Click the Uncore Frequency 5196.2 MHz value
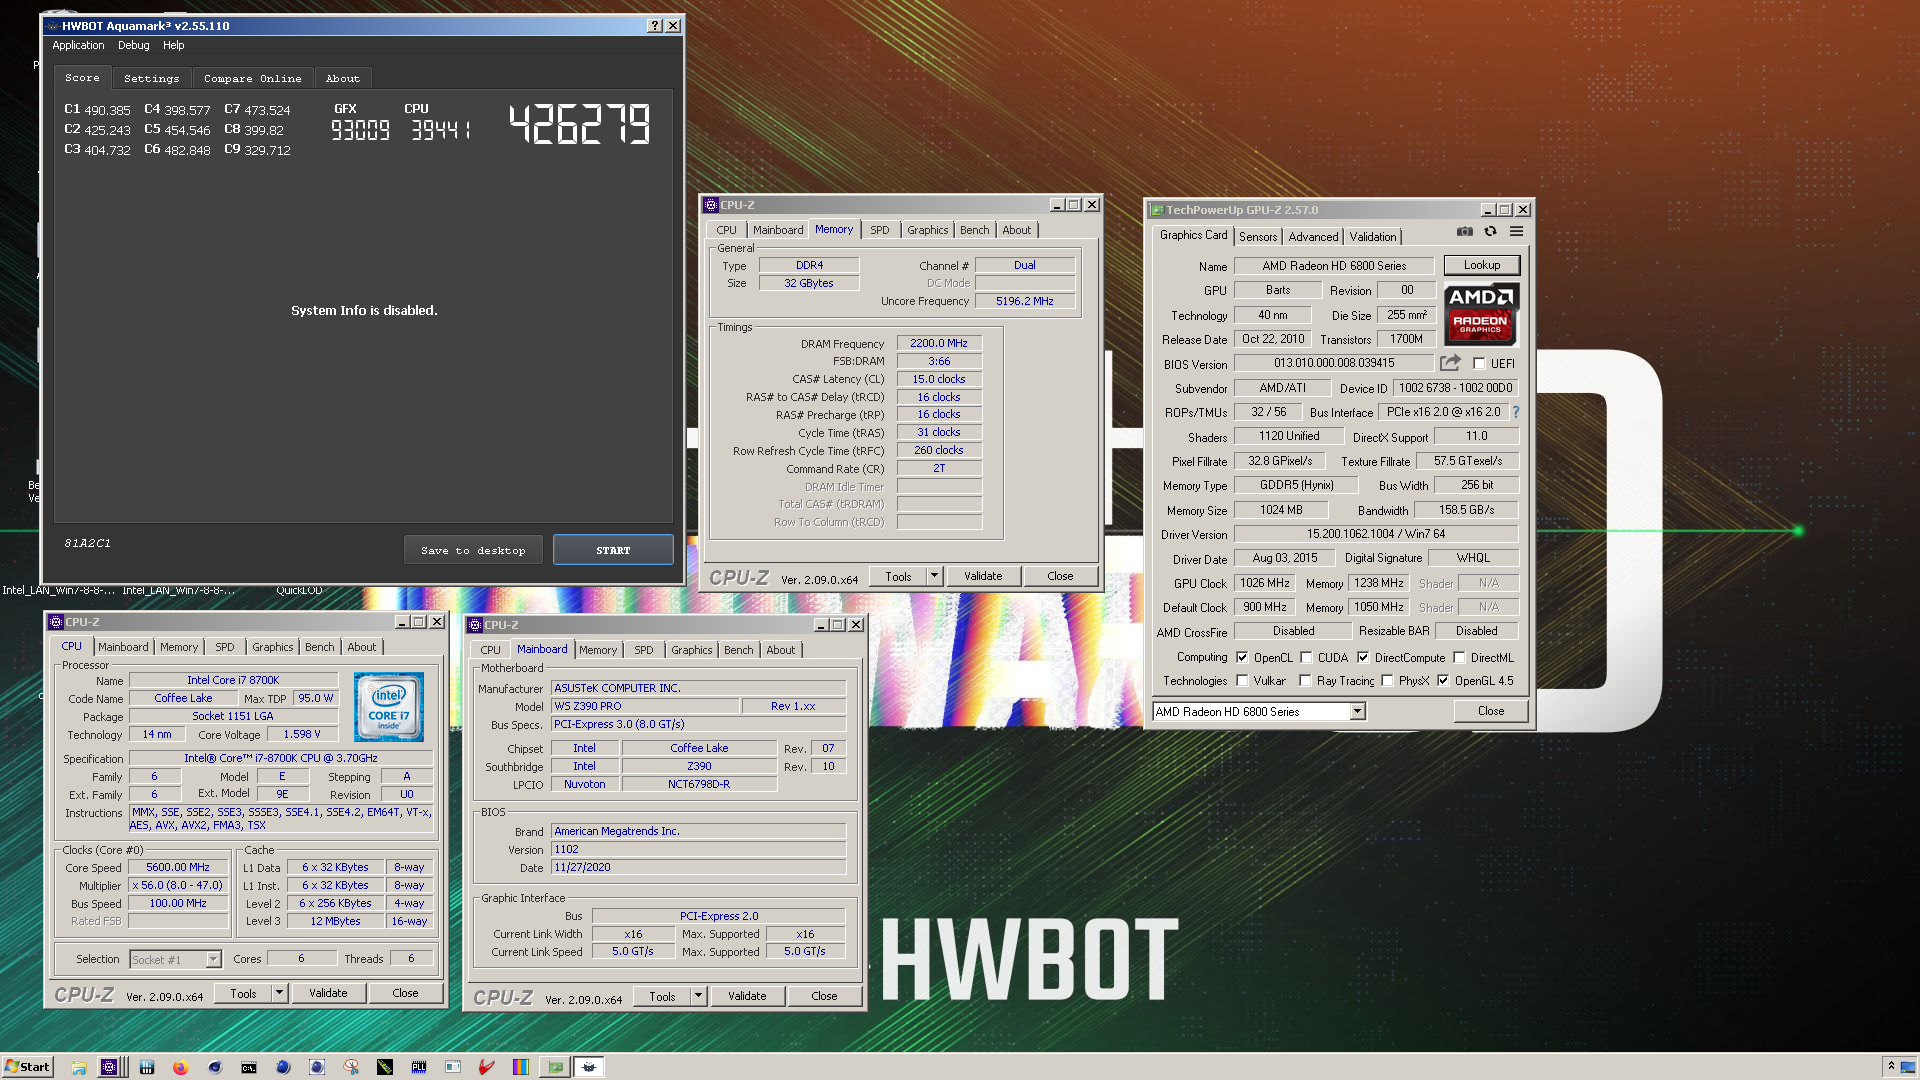 coord(1025,301)
